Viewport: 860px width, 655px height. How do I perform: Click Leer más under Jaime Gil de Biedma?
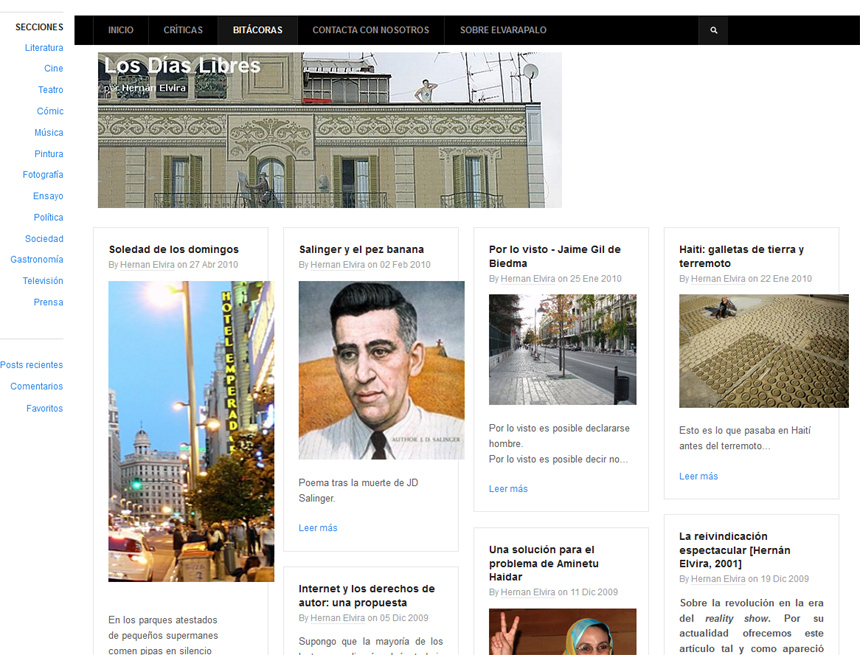pos(508,489)
